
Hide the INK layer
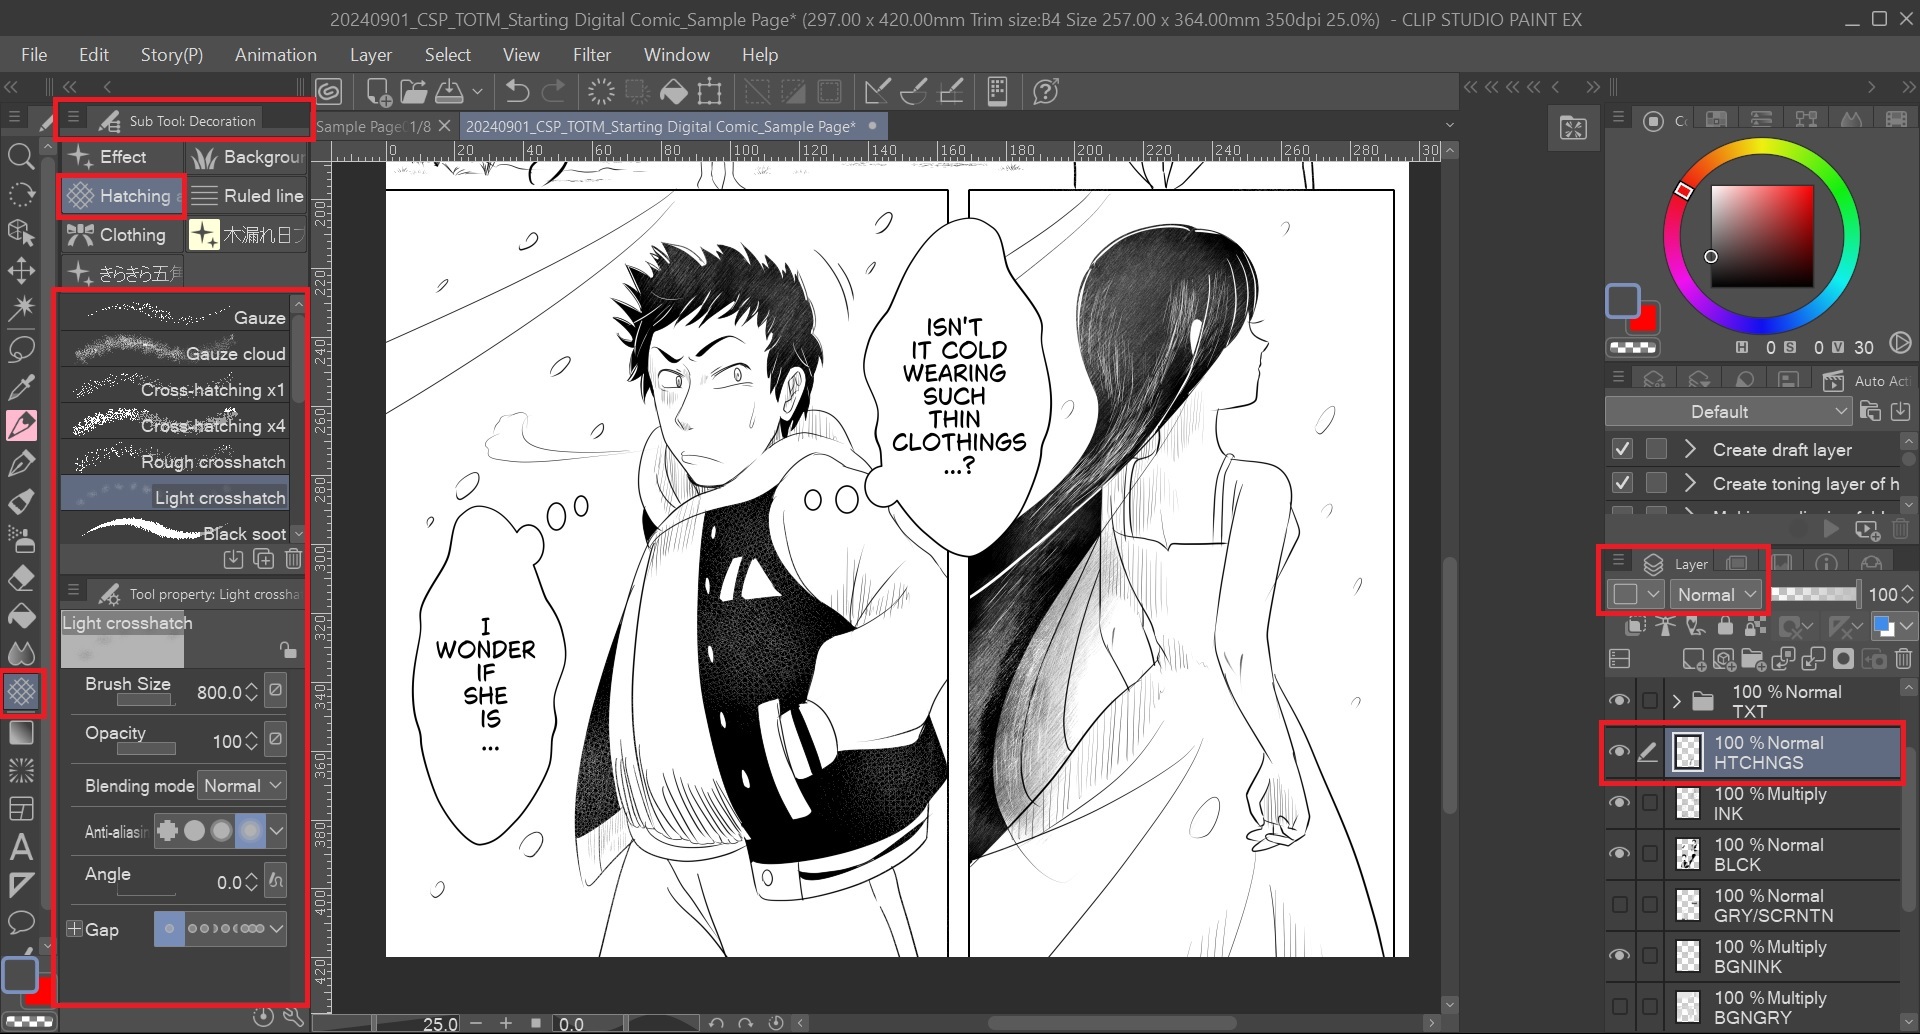[1619, 803]
